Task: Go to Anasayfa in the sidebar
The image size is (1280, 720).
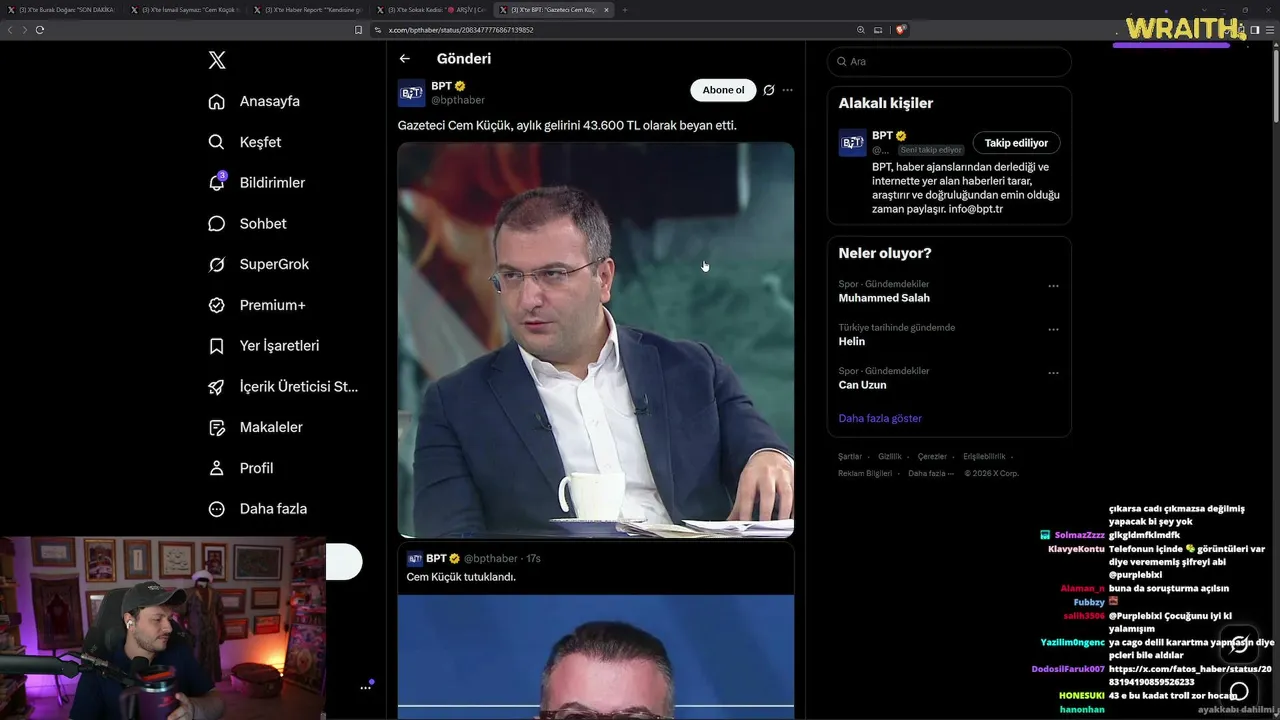Action: pyautogui.click(x=254, y=101)
